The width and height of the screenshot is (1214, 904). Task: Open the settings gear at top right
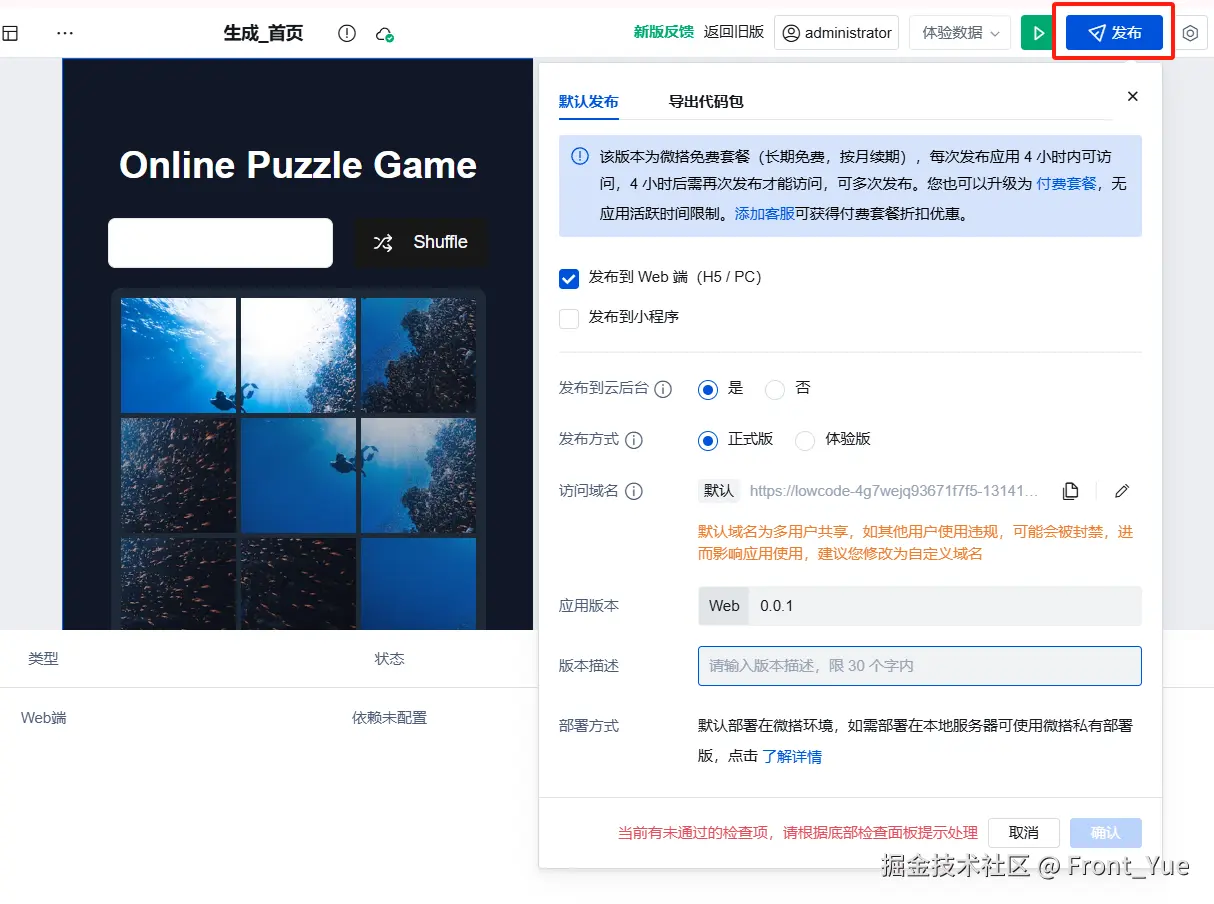[1190, 32]
